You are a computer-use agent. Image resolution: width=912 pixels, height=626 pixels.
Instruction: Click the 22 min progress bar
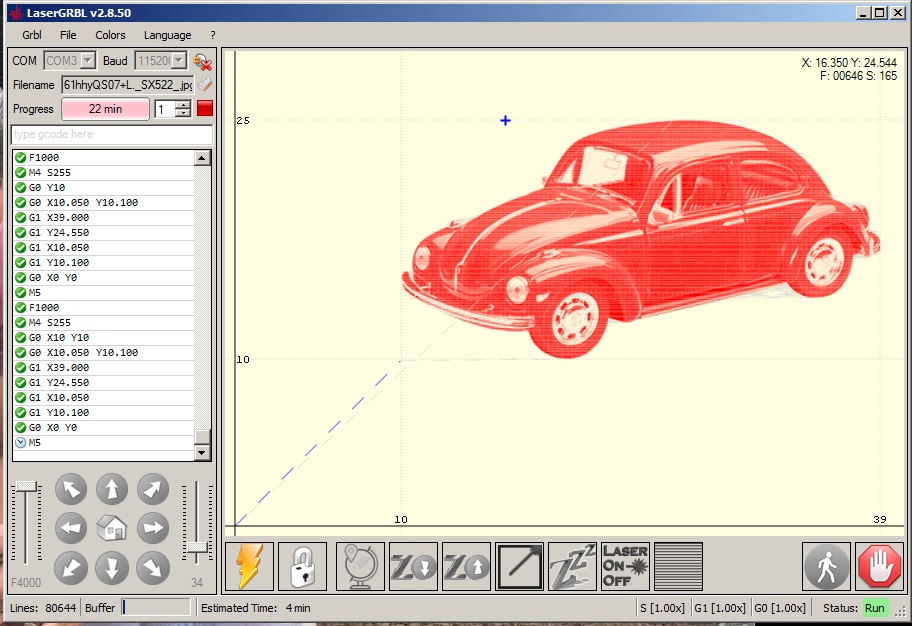click(x=105, y=109)
